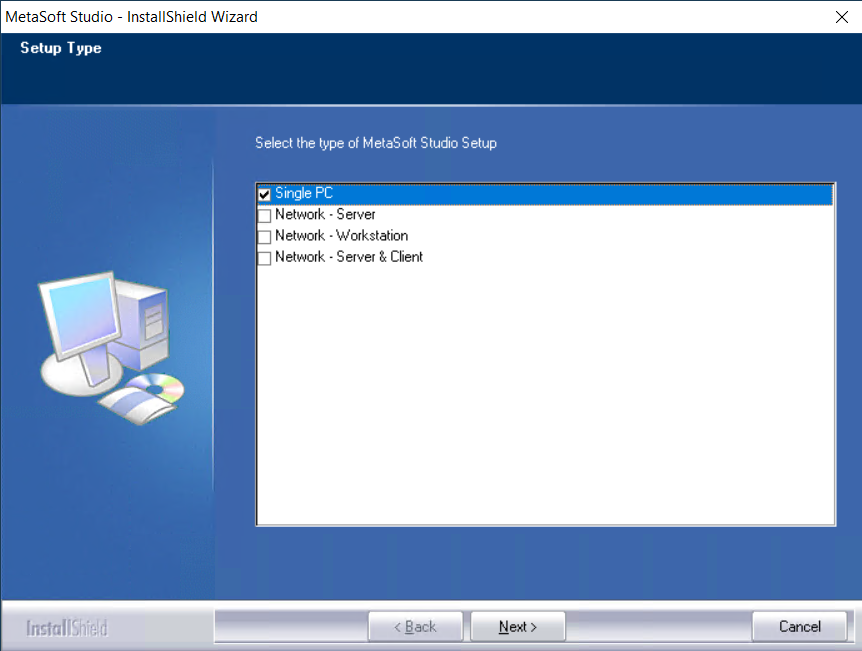Screen dimensions: 862x651
Task: Select the 'Network - Workstation' label text
Action: coord(341,236)
